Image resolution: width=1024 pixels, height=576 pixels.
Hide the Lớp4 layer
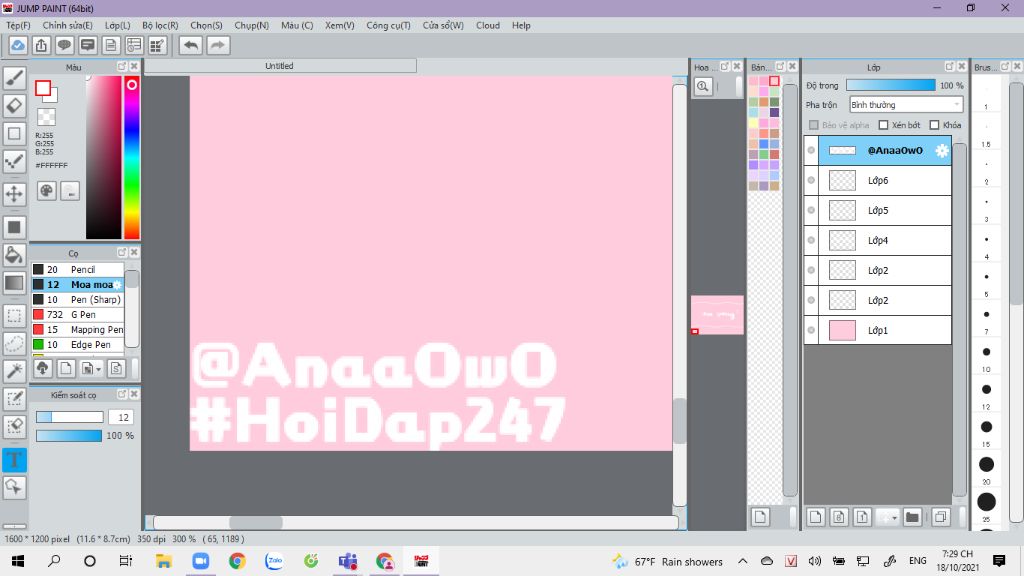coord(811,240)
